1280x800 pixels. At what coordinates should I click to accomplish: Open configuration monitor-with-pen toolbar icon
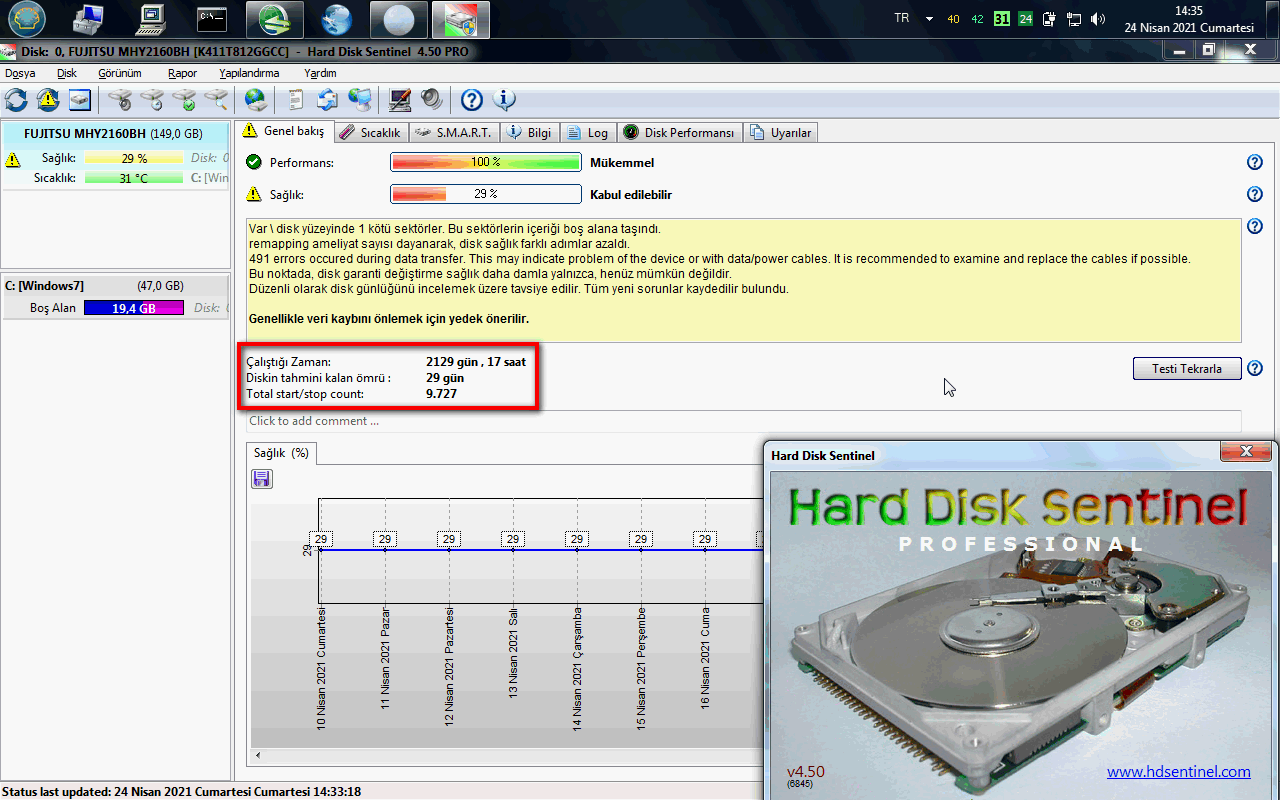(x=400, y=100)
